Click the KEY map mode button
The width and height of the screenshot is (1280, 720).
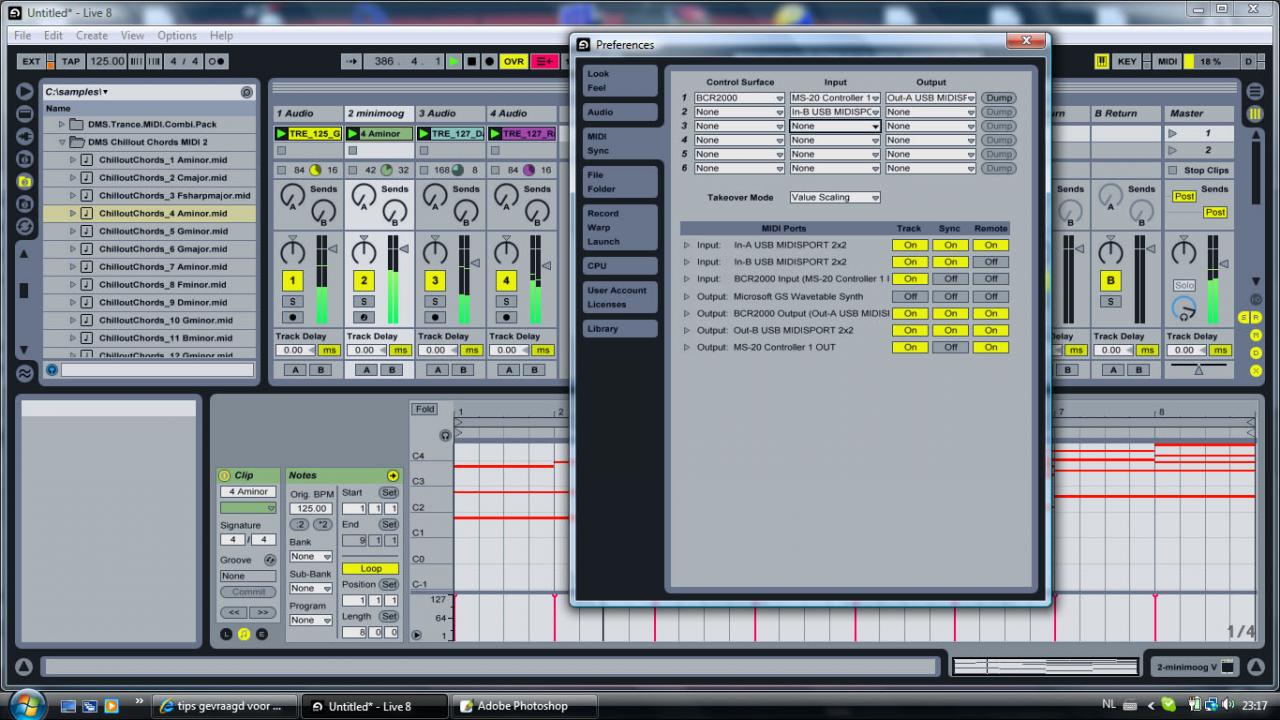(x=1127, y=61)
